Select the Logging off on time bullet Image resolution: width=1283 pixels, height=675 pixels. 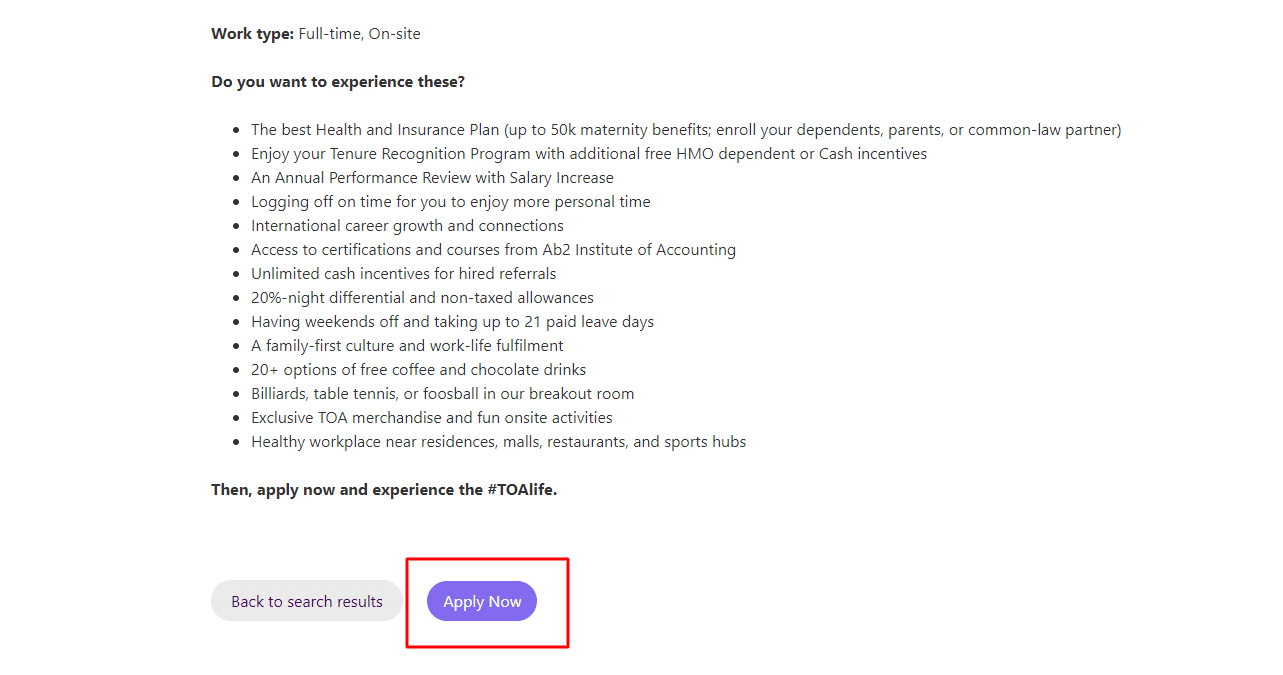pos(450,201)
